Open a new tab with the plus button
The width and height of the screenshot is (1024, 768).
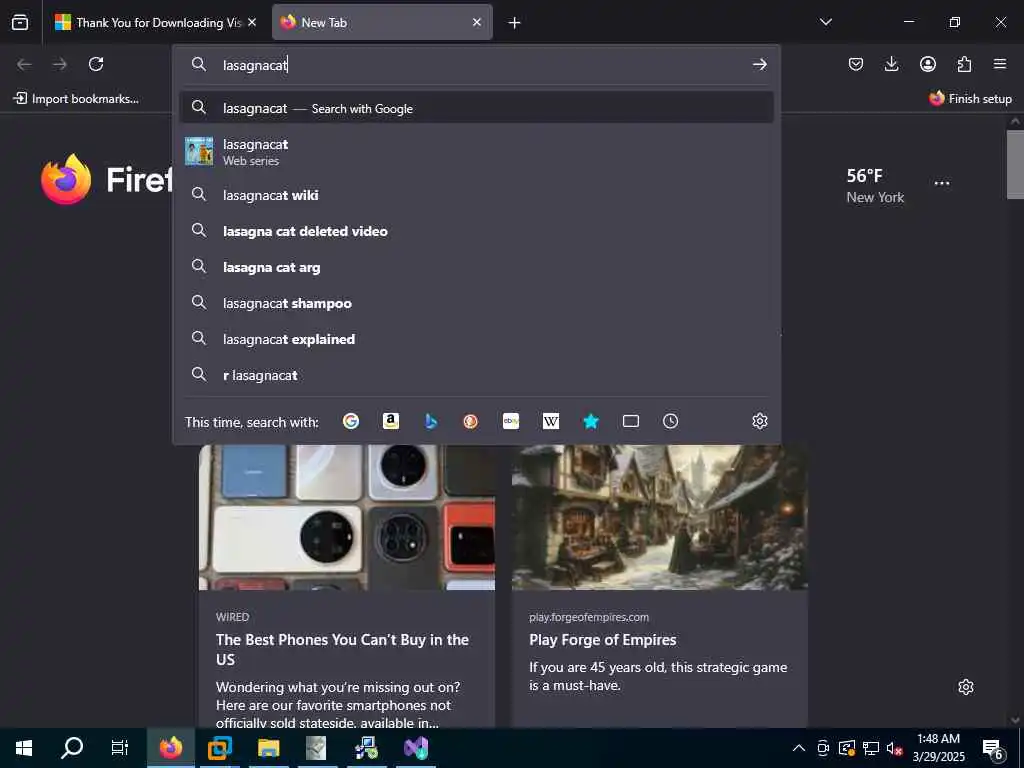tap(515, 23)
